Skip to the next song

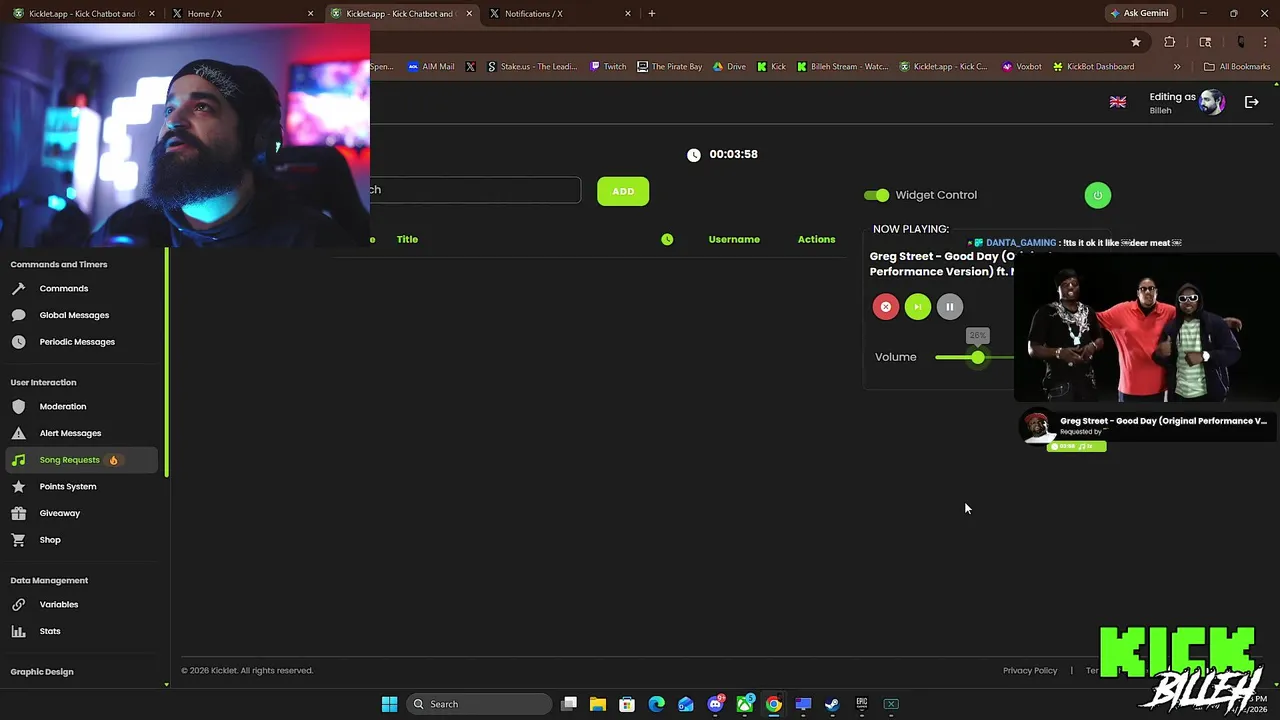(x=917, y=307)
